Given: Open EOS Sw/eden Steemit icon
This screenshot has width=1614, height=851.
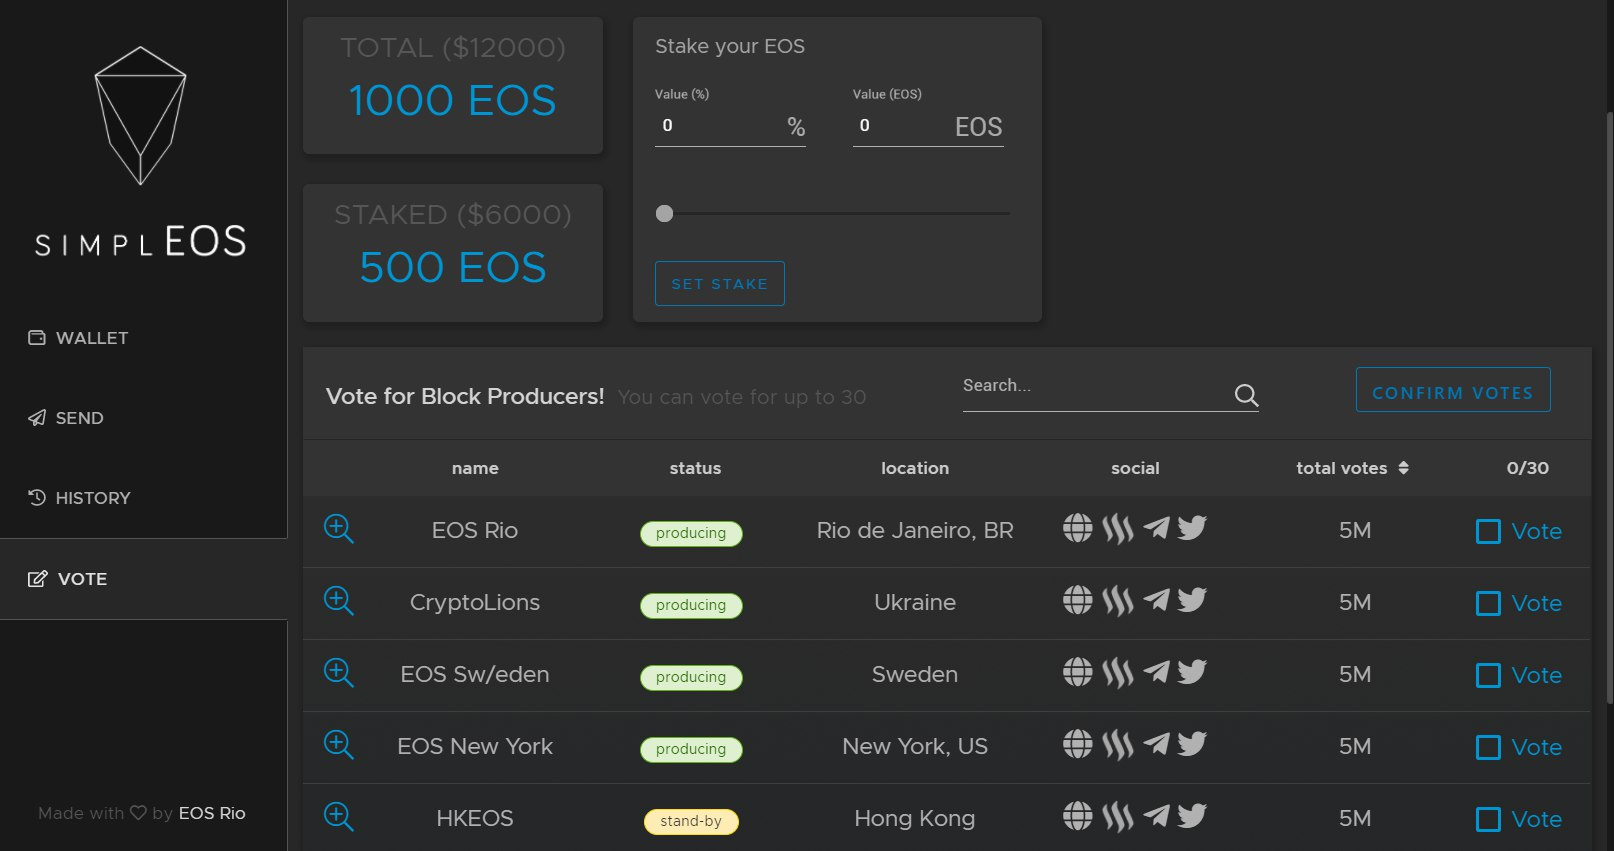Looking at the screenshot, I should point(1118,672).
